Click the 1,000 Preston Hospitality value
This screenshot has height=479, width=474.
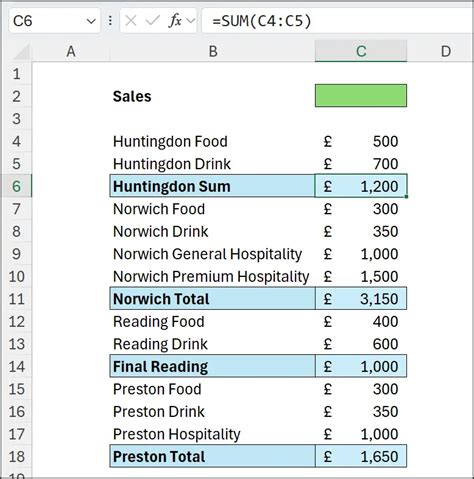[361, 434]
